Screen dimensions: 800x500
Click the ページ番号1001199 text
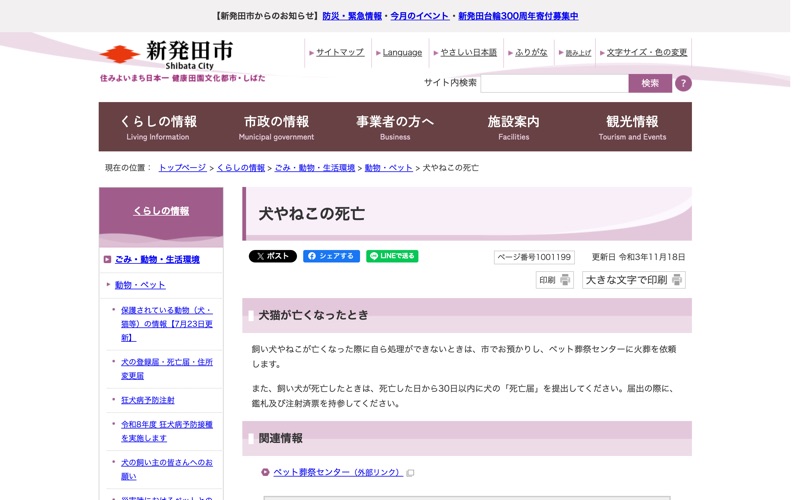(534, 257)
